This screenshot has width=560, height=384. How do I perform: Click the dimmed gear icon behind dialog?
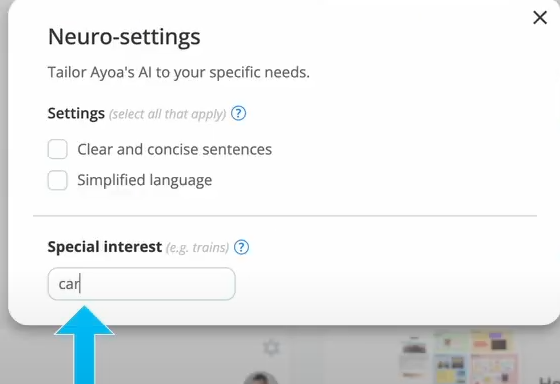[271, 347]
